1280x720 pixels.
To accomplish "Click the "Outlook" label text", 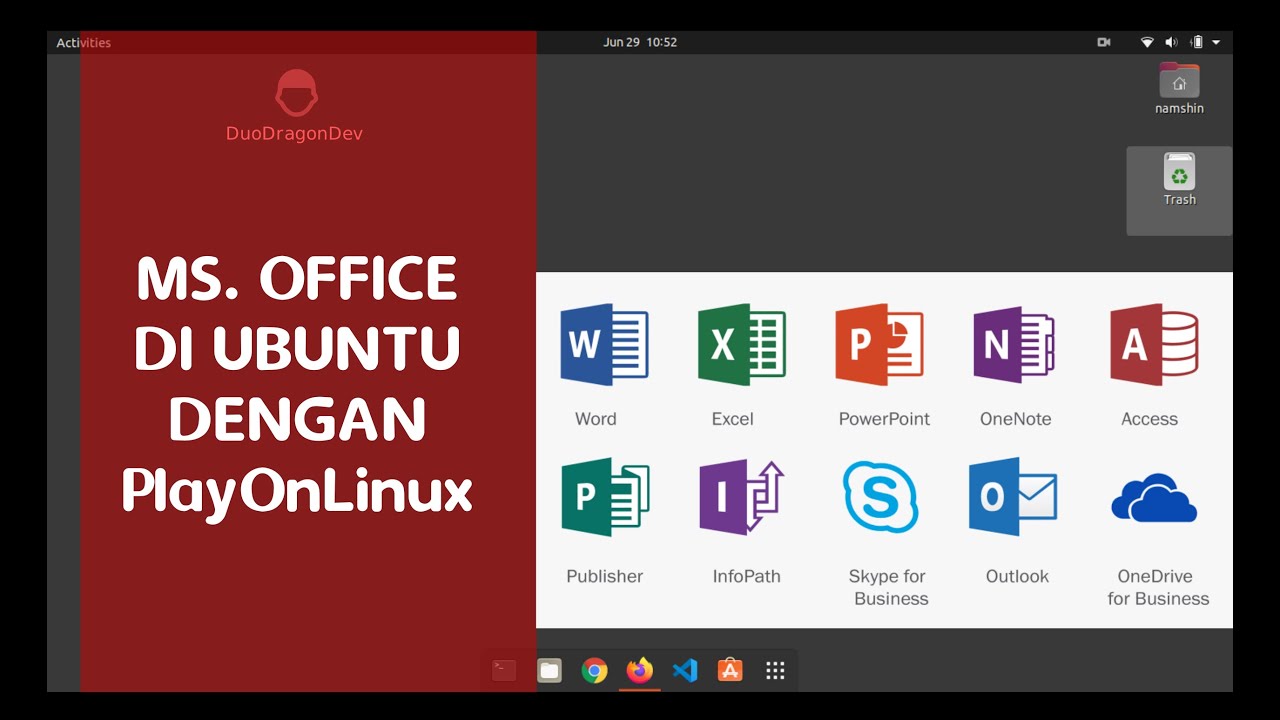I will pos(1017,576).
